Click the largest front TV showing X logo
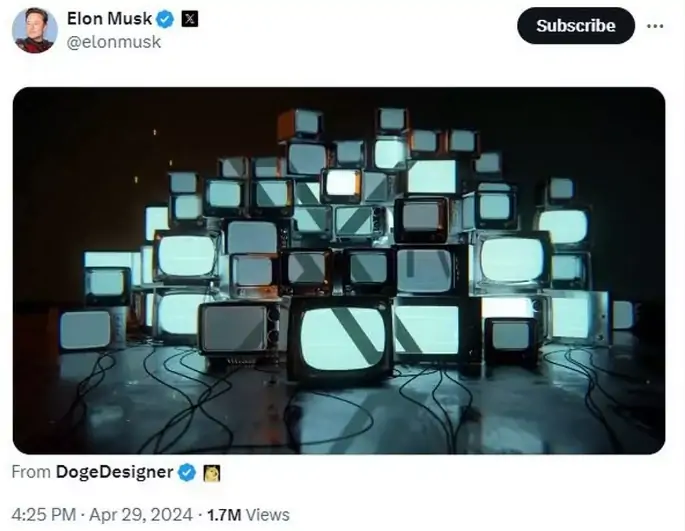 (x=341, y=339)
